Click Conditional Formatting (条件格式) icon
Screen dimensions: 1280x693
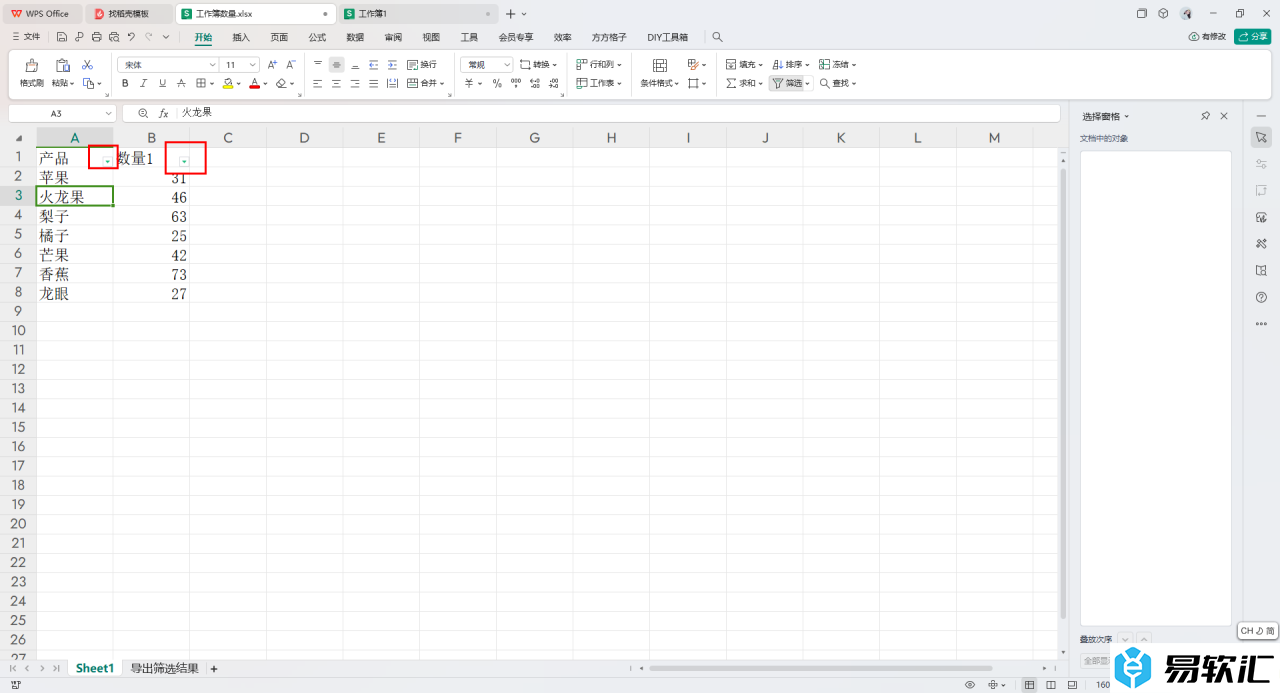point(660,65)
